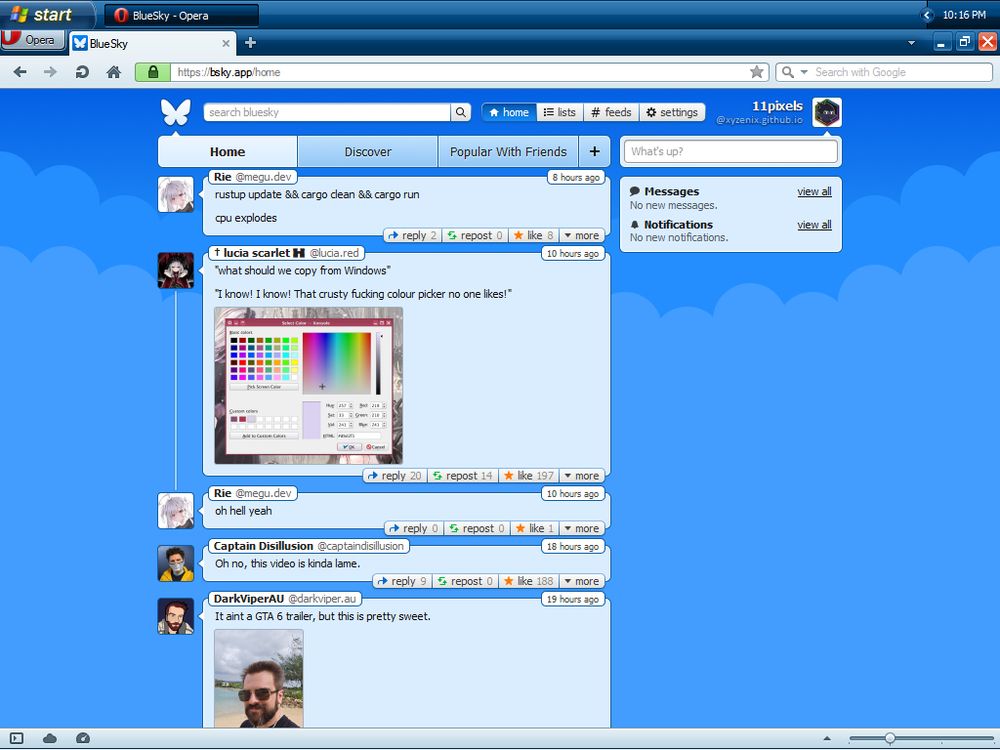Expand more options on Captain Disillusion's post
Image resolution: width=1000 pixels, height=750 pixels.
[582, 581]
